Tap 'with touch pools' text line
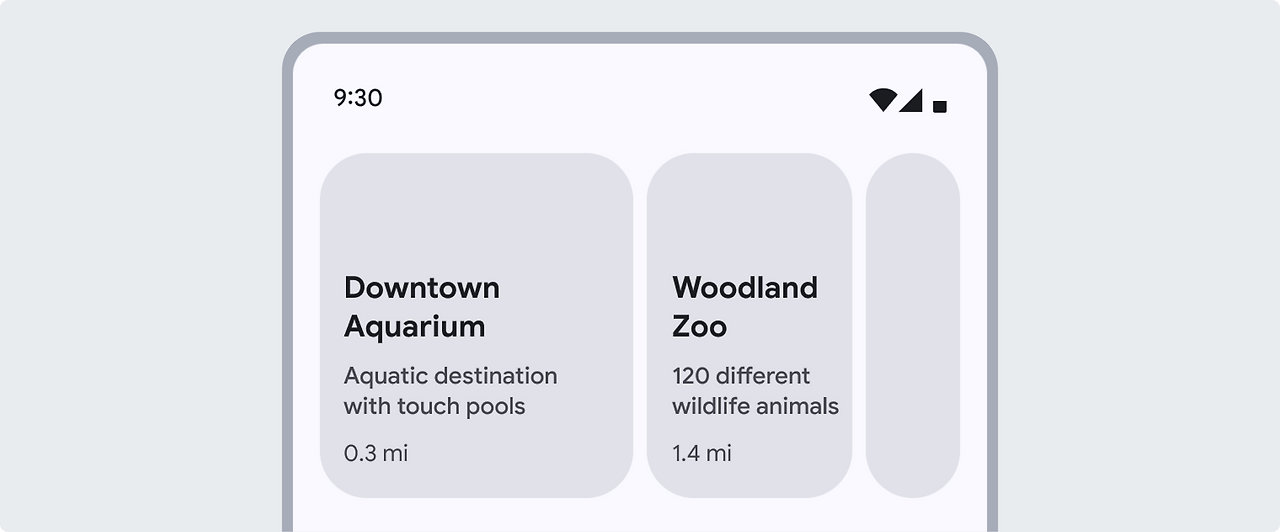 434,406
